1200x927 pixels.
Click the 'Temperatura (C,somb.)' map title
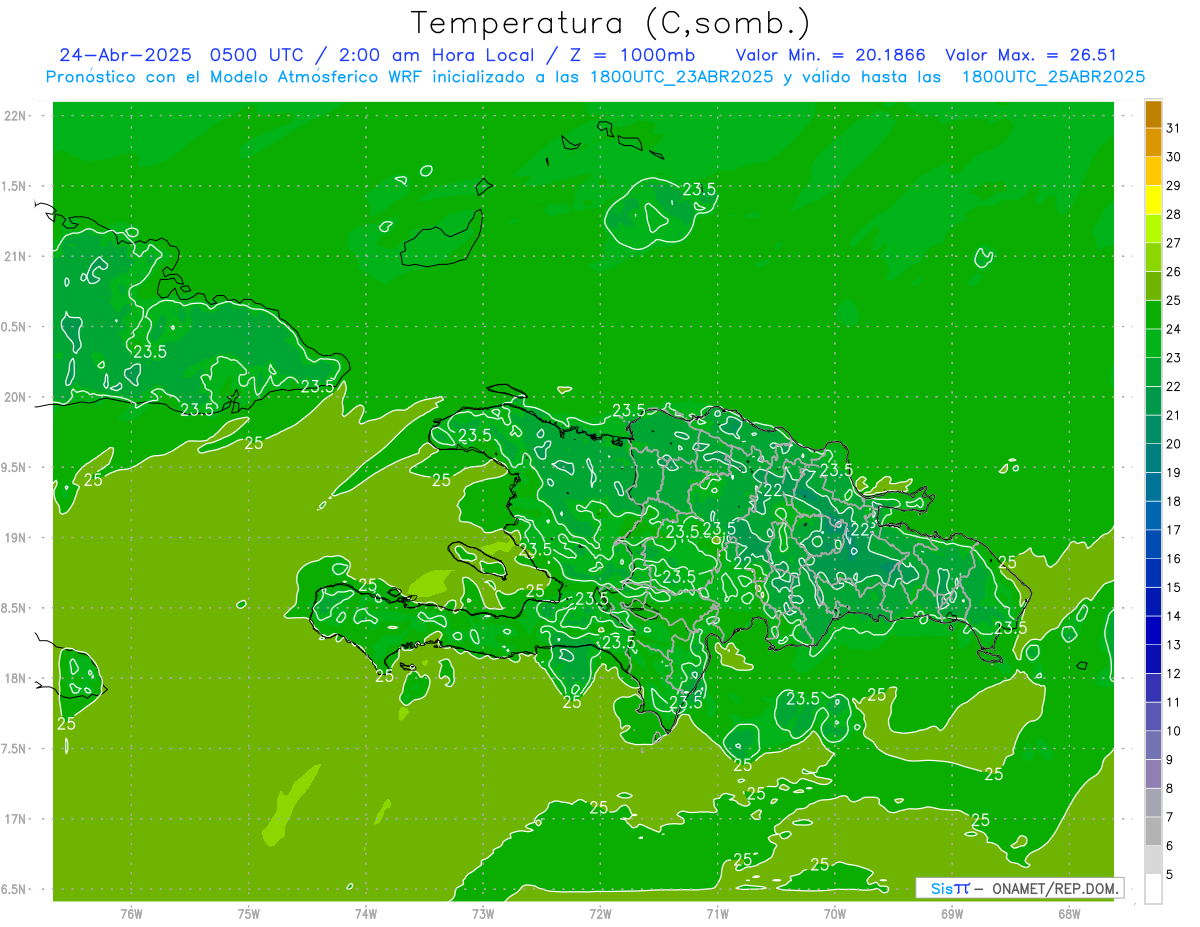(x=611, y=23)
